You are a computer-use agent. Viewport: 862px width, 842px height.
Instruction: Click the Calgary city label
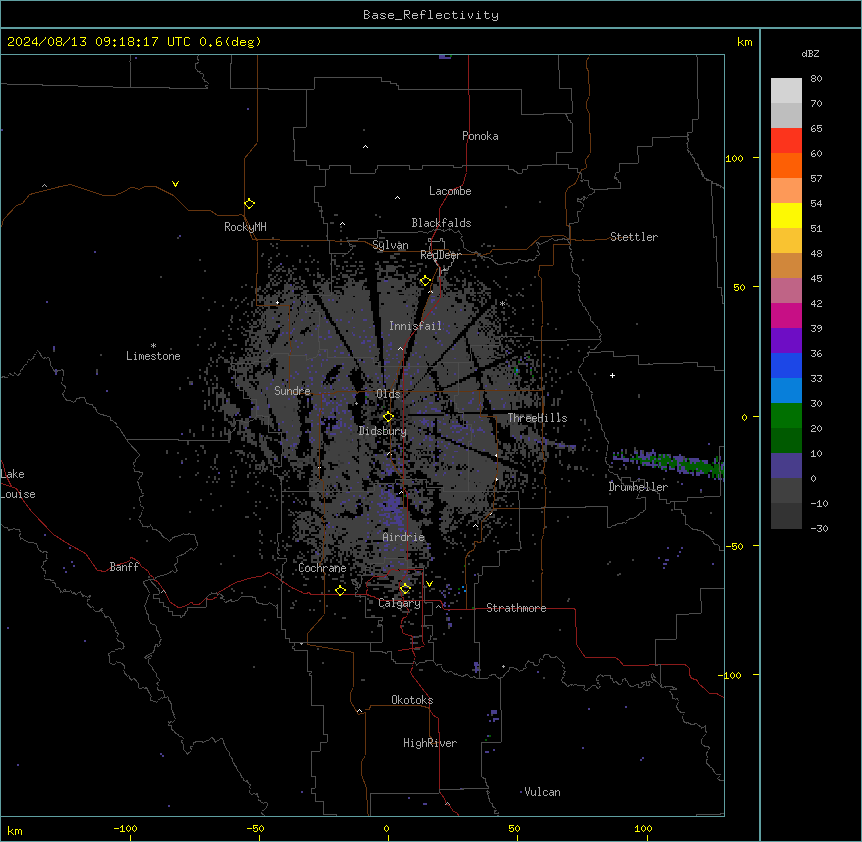[x=399, y=603]
